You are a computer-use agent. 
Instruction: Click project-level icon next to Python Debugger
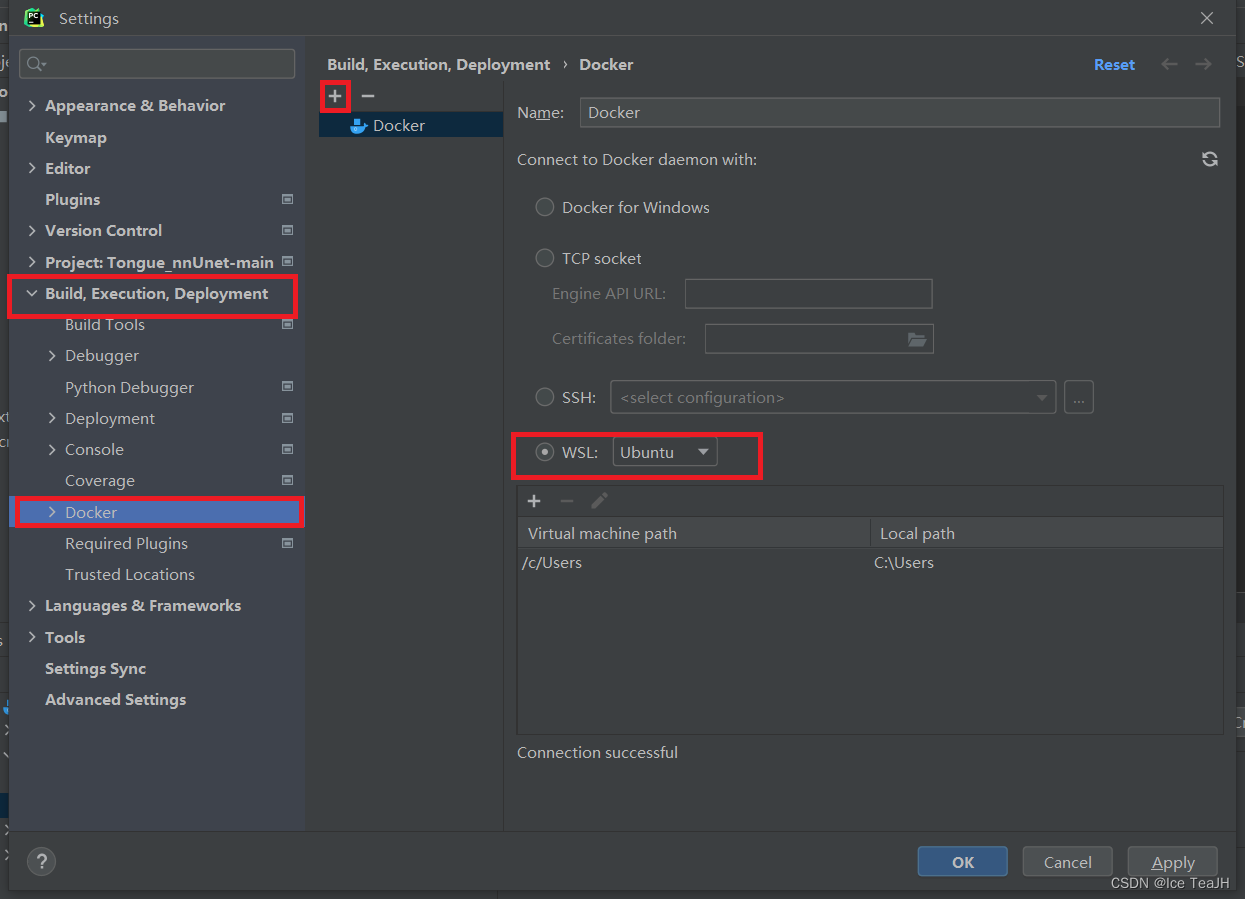click(x=288, y=386)
